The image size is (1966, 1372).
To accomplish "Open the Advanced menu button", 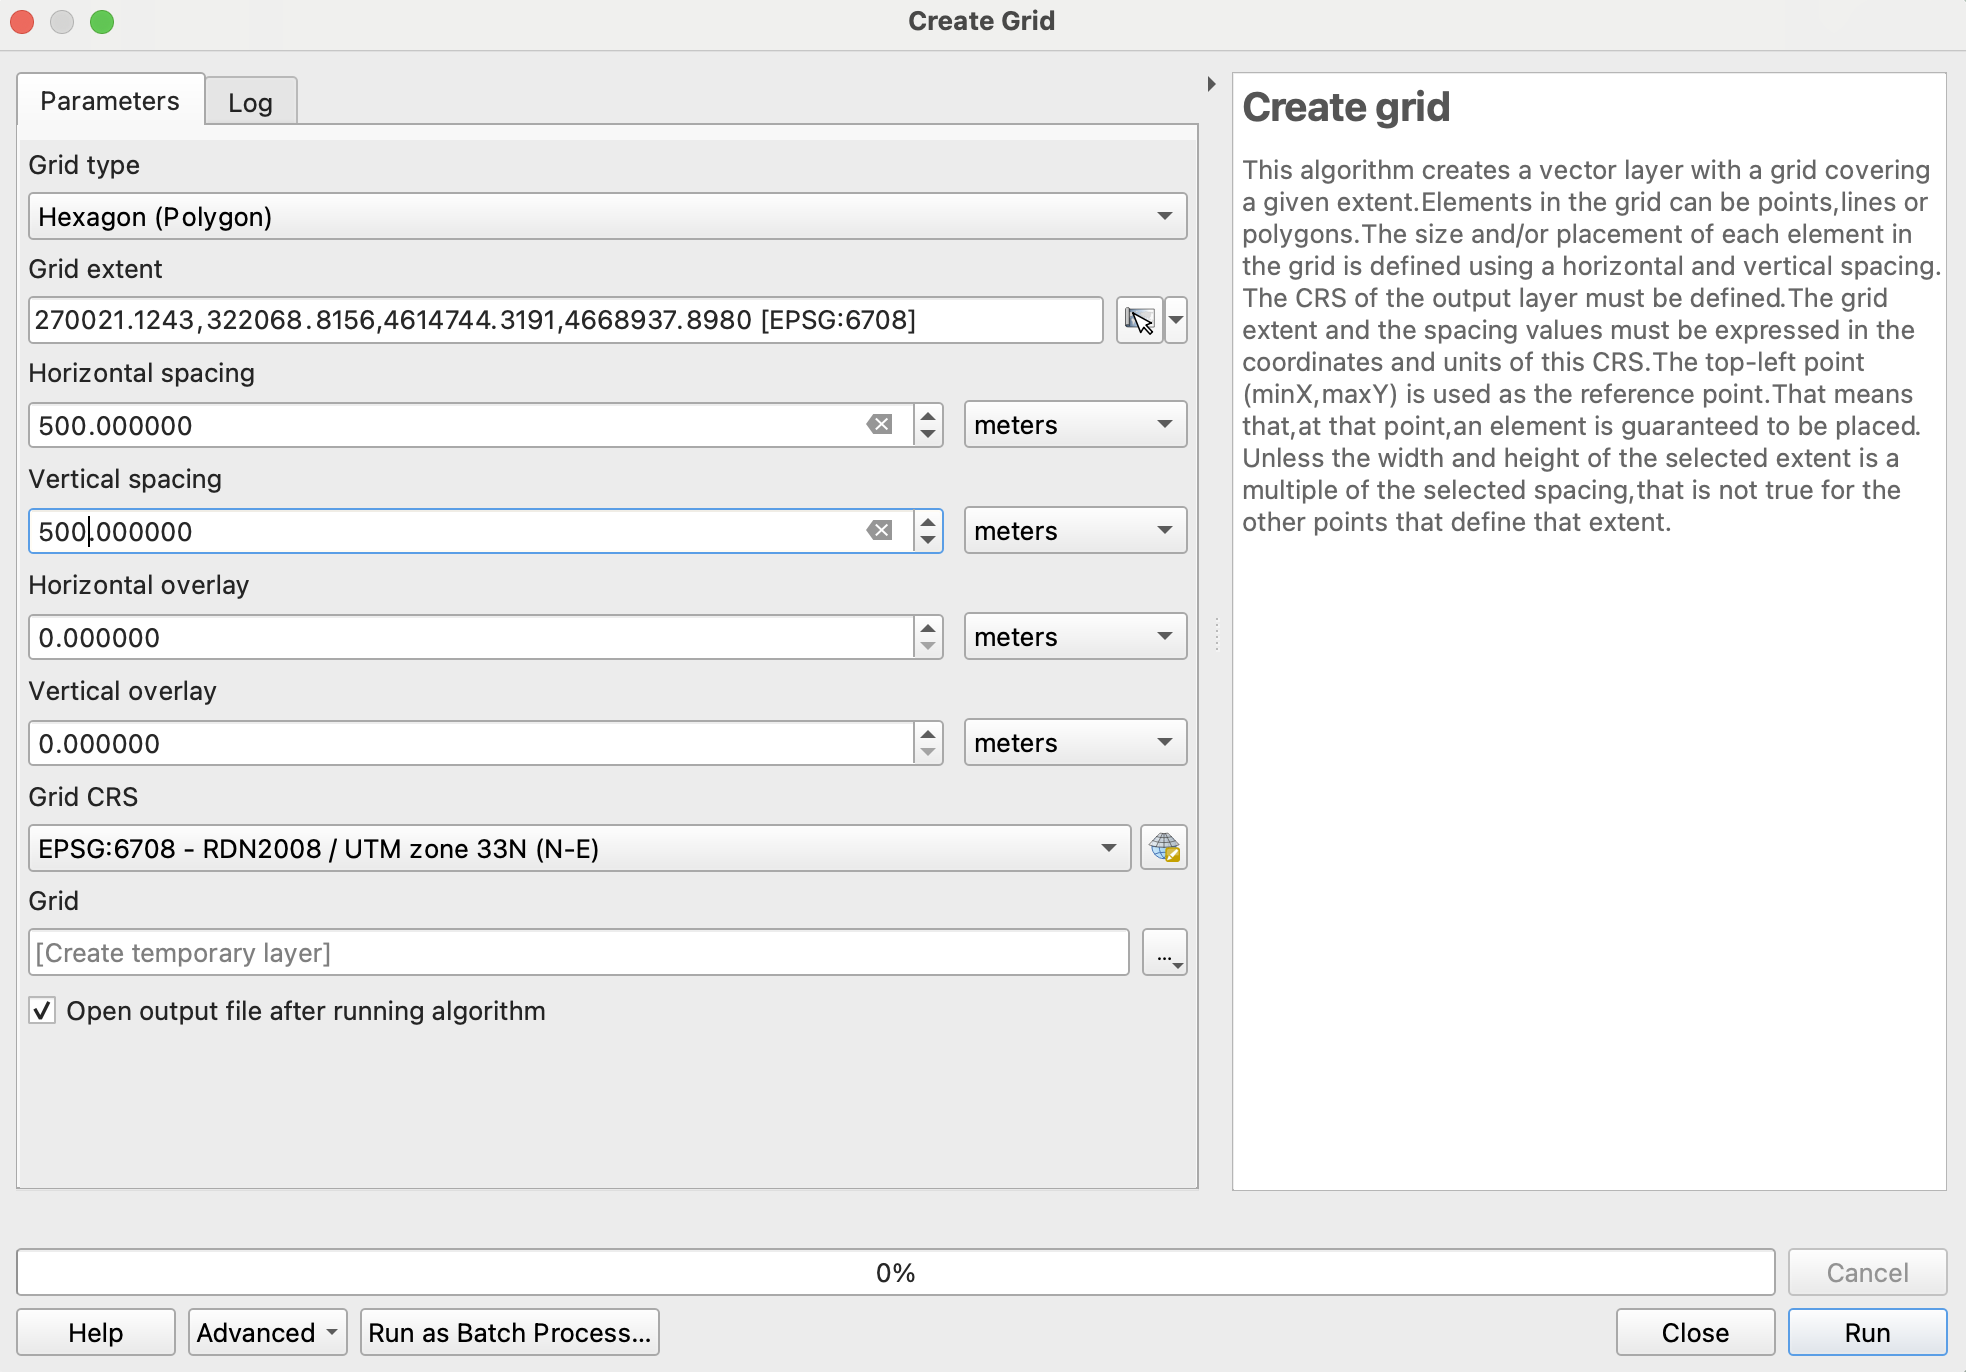I will [266, 1333].
